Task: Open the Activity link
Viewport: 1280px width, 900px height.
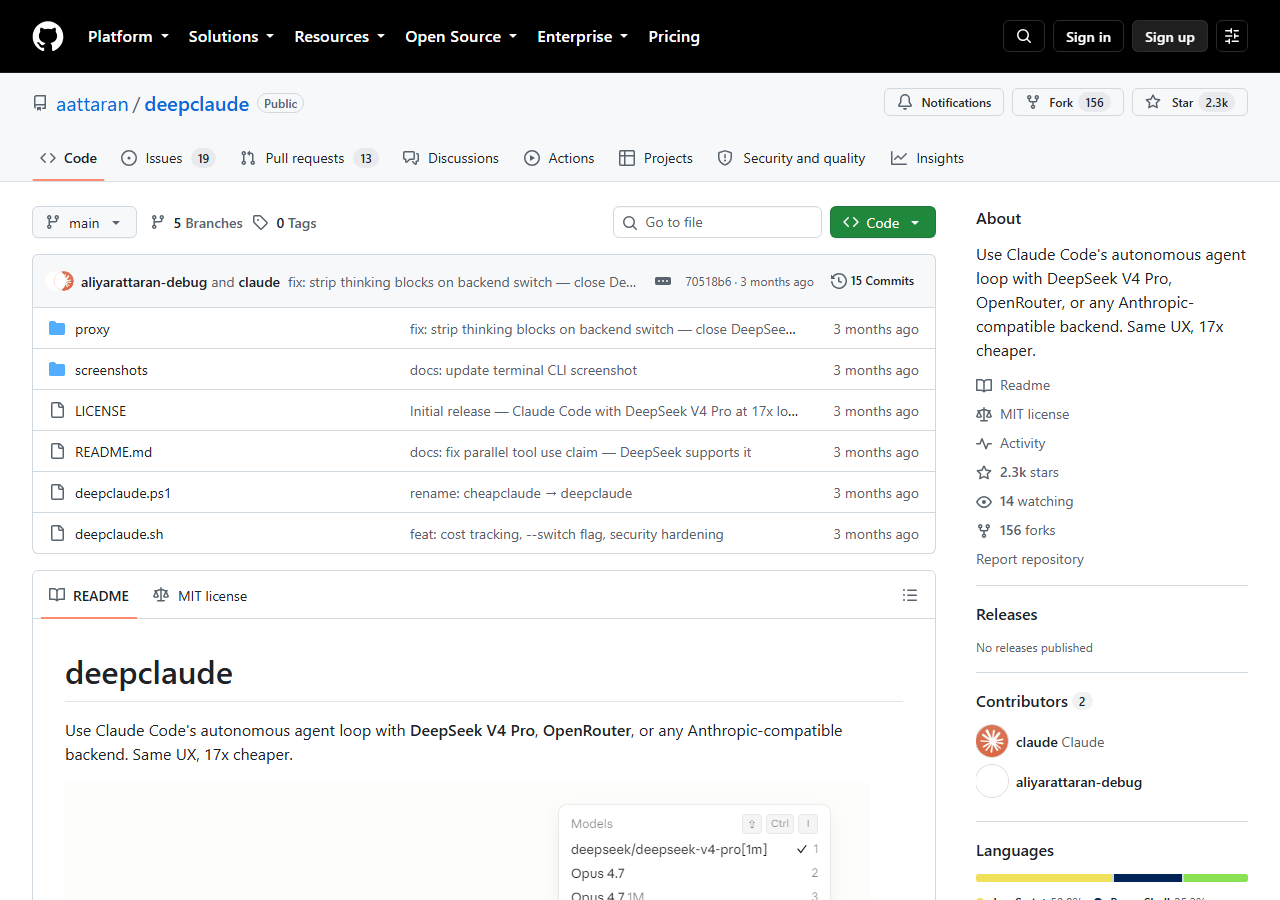Action: (1011, 443)
